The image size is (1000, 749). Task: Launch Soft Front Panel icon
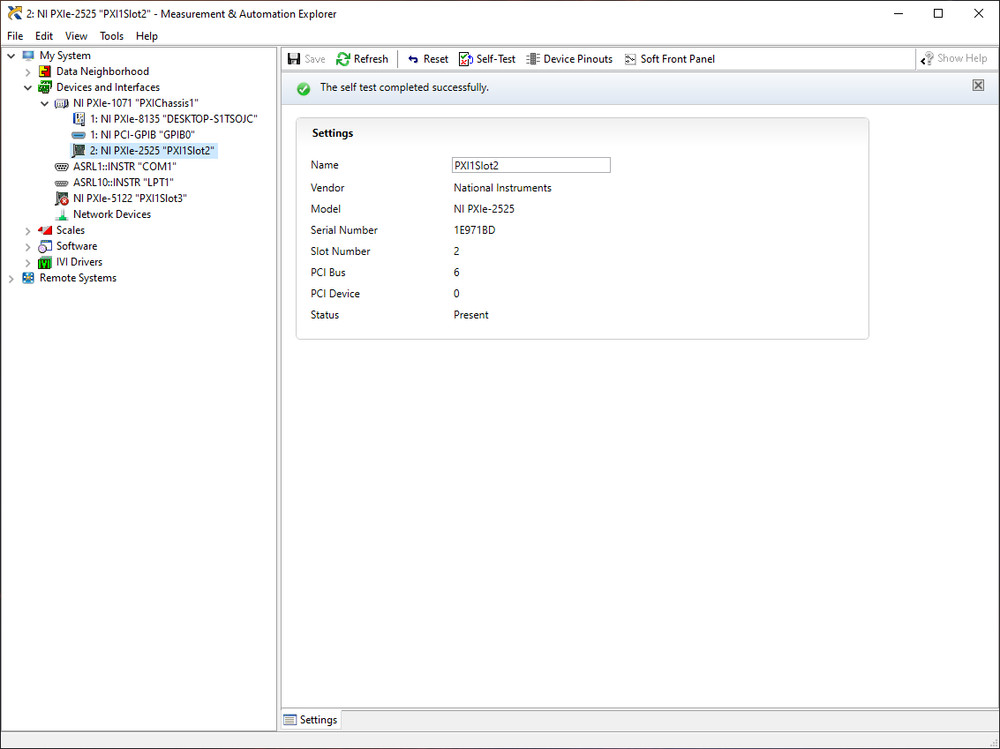[x=630, y=59]
